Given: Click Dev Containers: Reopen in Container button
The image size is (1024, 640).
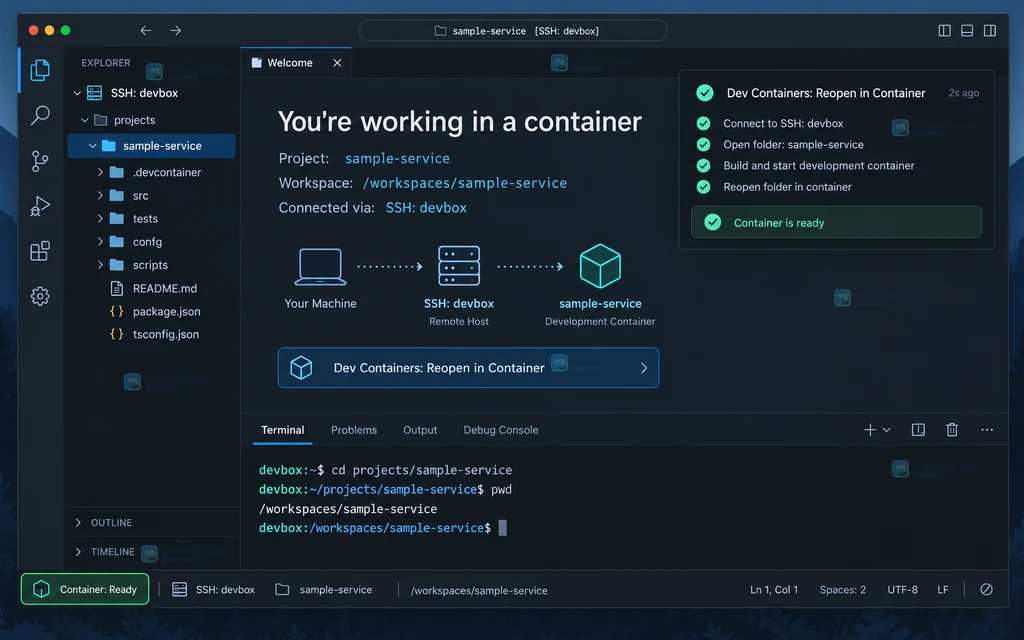Looking at the screenshot, I should [x=468, y=368].
